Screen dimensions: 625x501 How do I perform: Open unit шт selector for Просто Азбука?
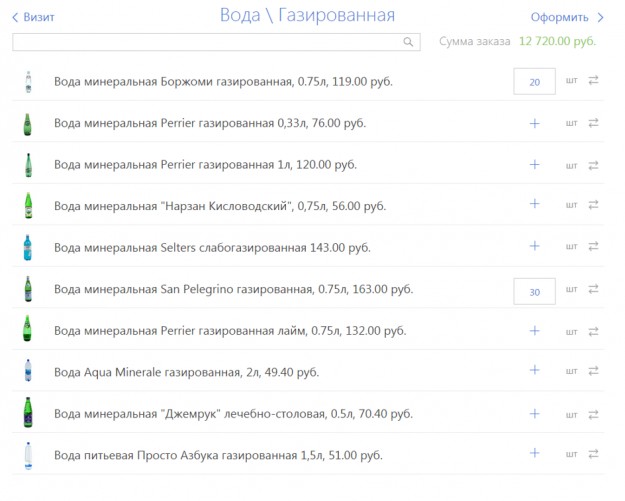571,454
